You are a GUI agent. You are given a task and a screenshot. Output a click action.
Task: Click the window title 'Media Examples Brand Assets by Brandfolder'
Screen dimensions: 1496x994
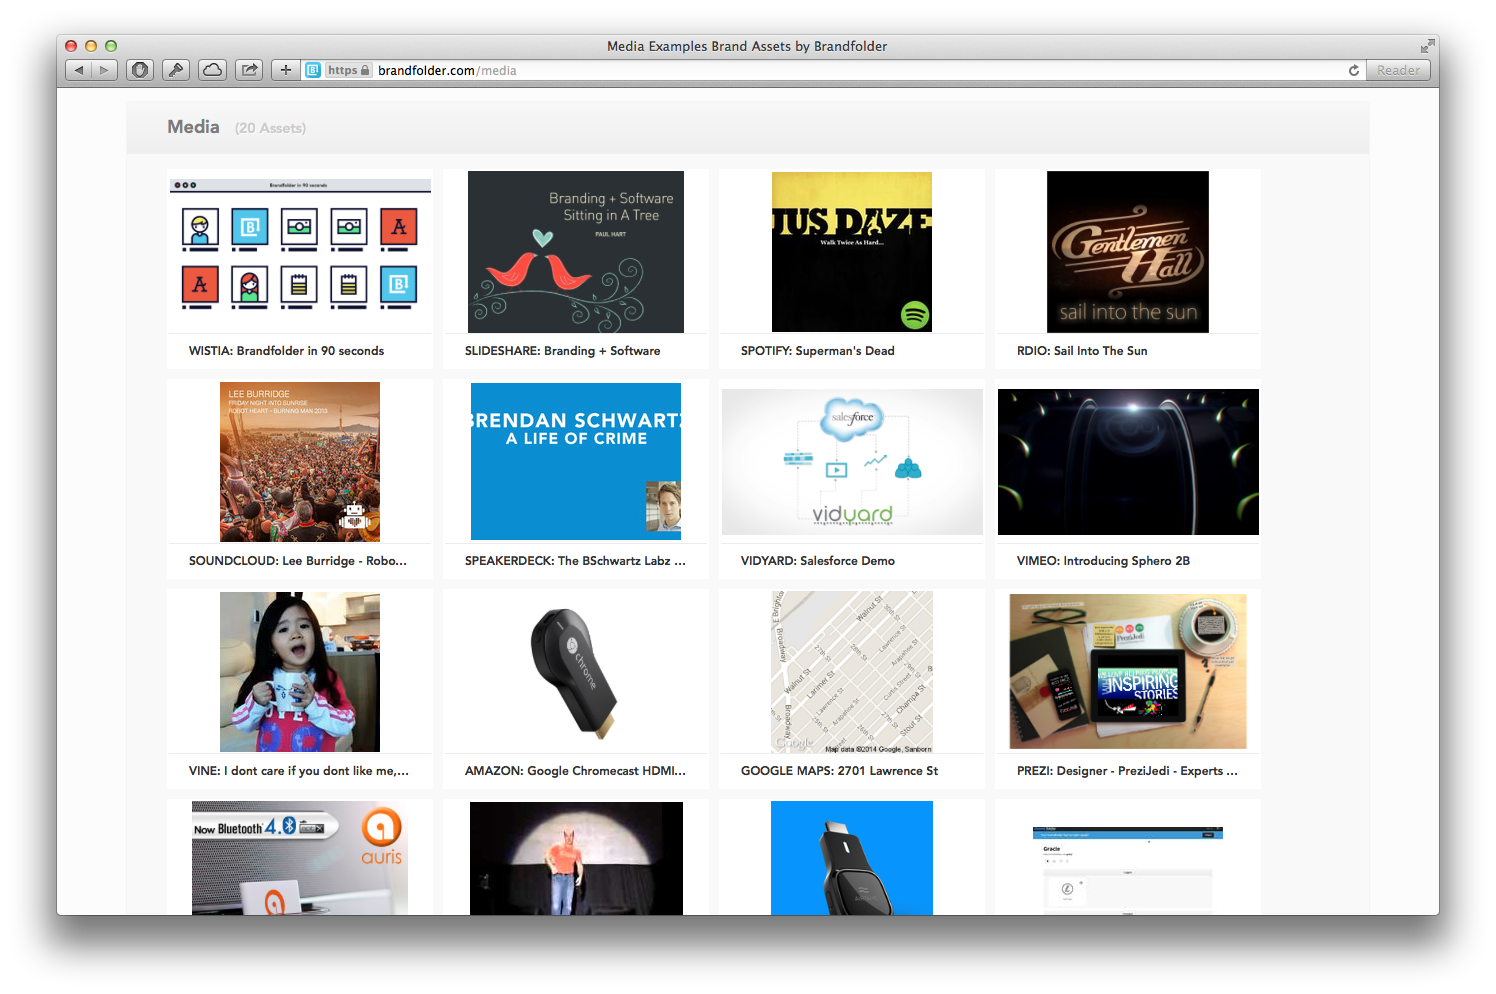(747, 46)
